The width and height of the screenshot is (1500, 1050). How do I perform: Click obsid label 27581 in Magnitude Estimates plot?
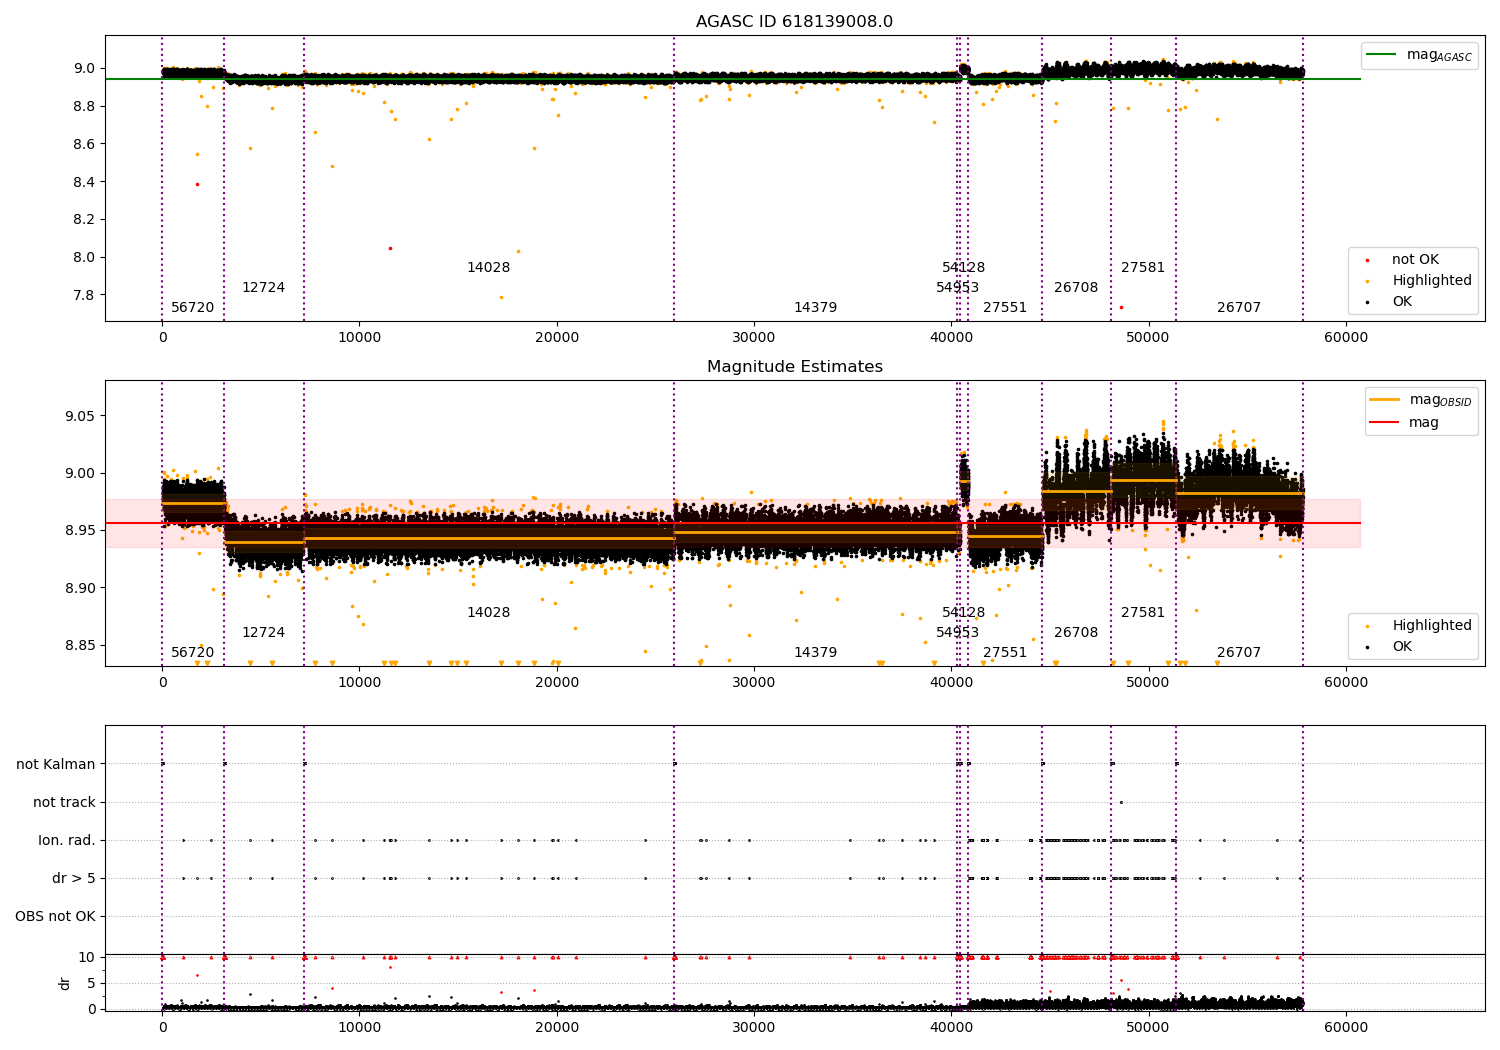1143,613
